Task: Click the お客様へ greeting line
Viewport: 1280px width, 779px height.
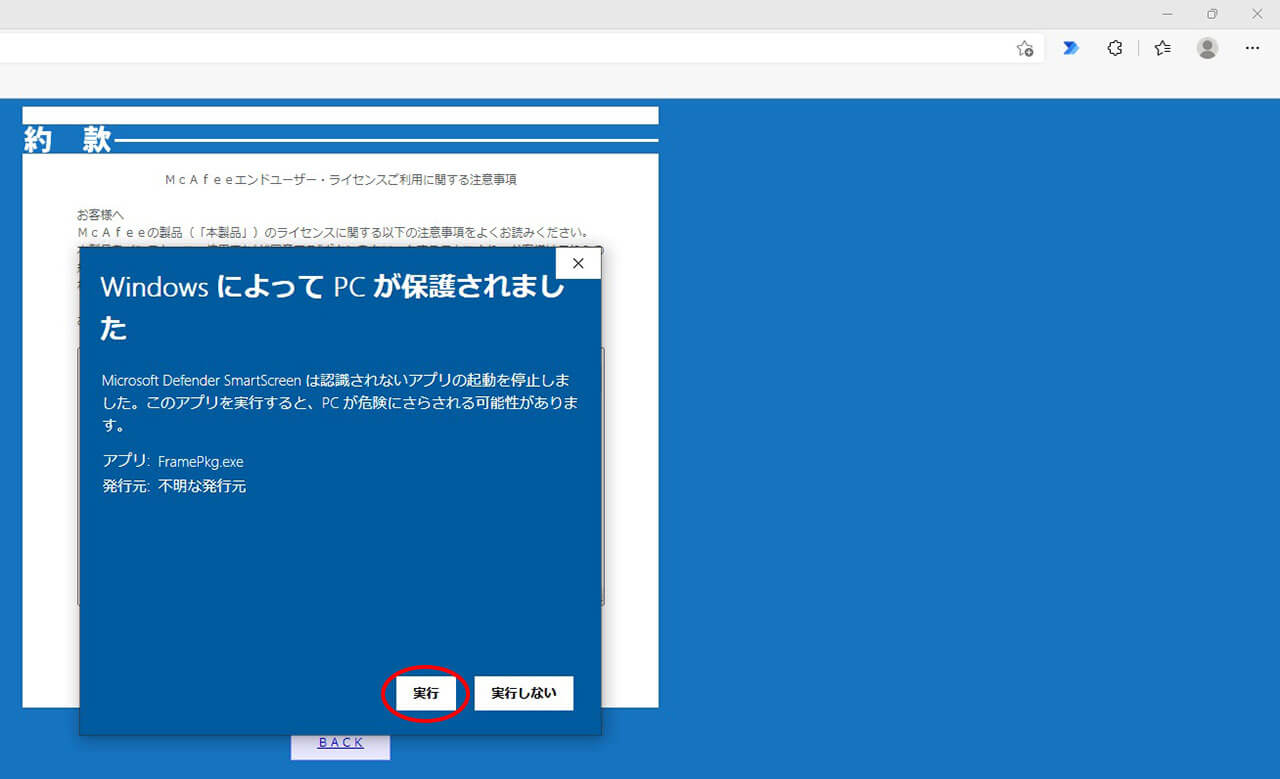Action: [100, 215]
